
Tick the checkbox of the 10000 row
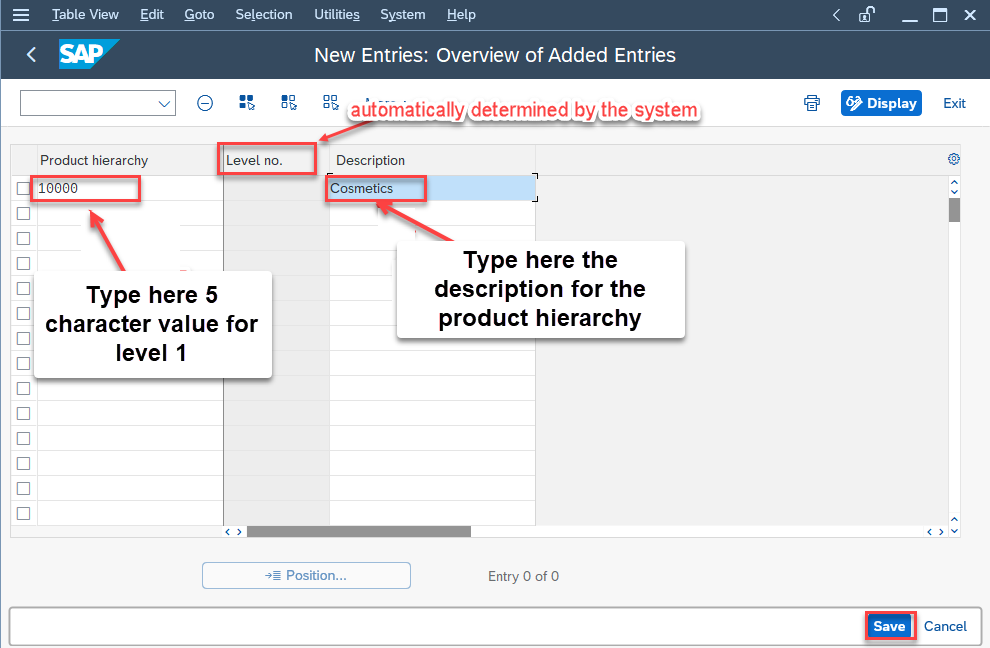[x=23, y=188]
